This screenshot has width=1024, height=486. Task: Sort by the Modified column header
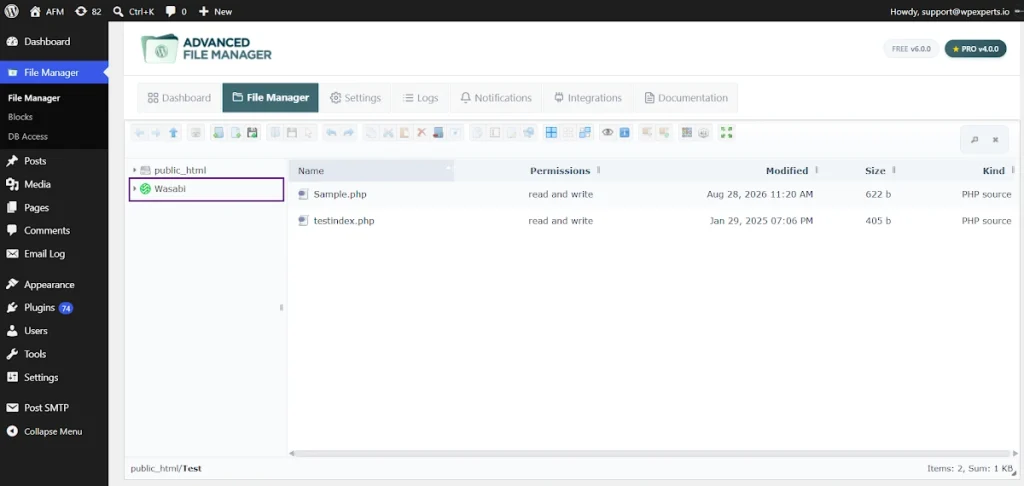[x=787, y=170]
